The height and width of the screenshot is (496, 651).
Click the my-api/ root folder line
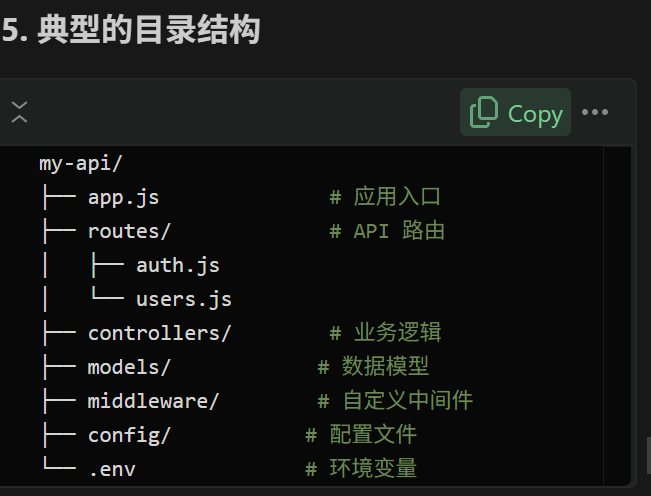point(80,164)
